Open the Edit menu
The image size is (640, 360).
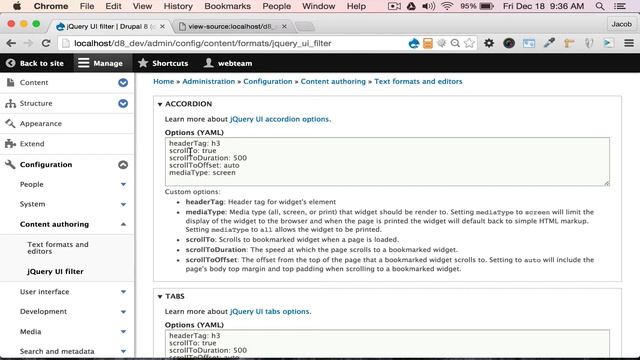pyautogui.click(x=113, y=6)
